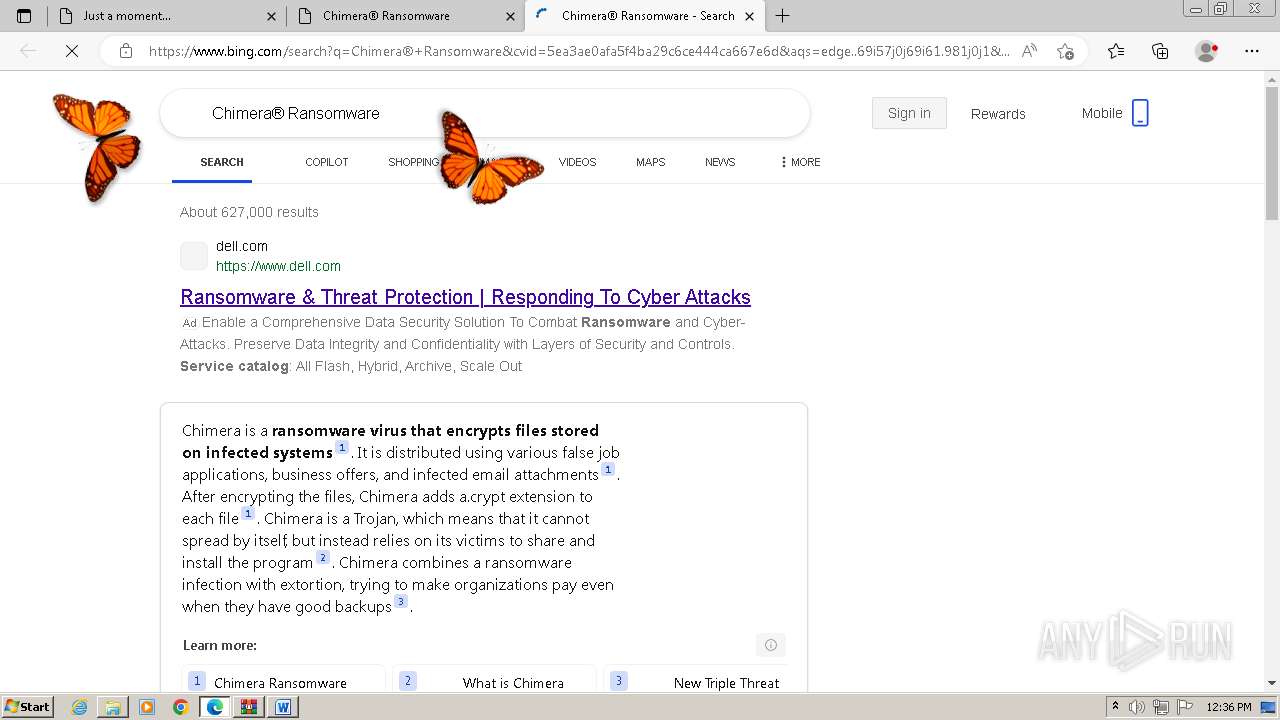Show hidden tray icons arrow

click(x=1115, y=707)
